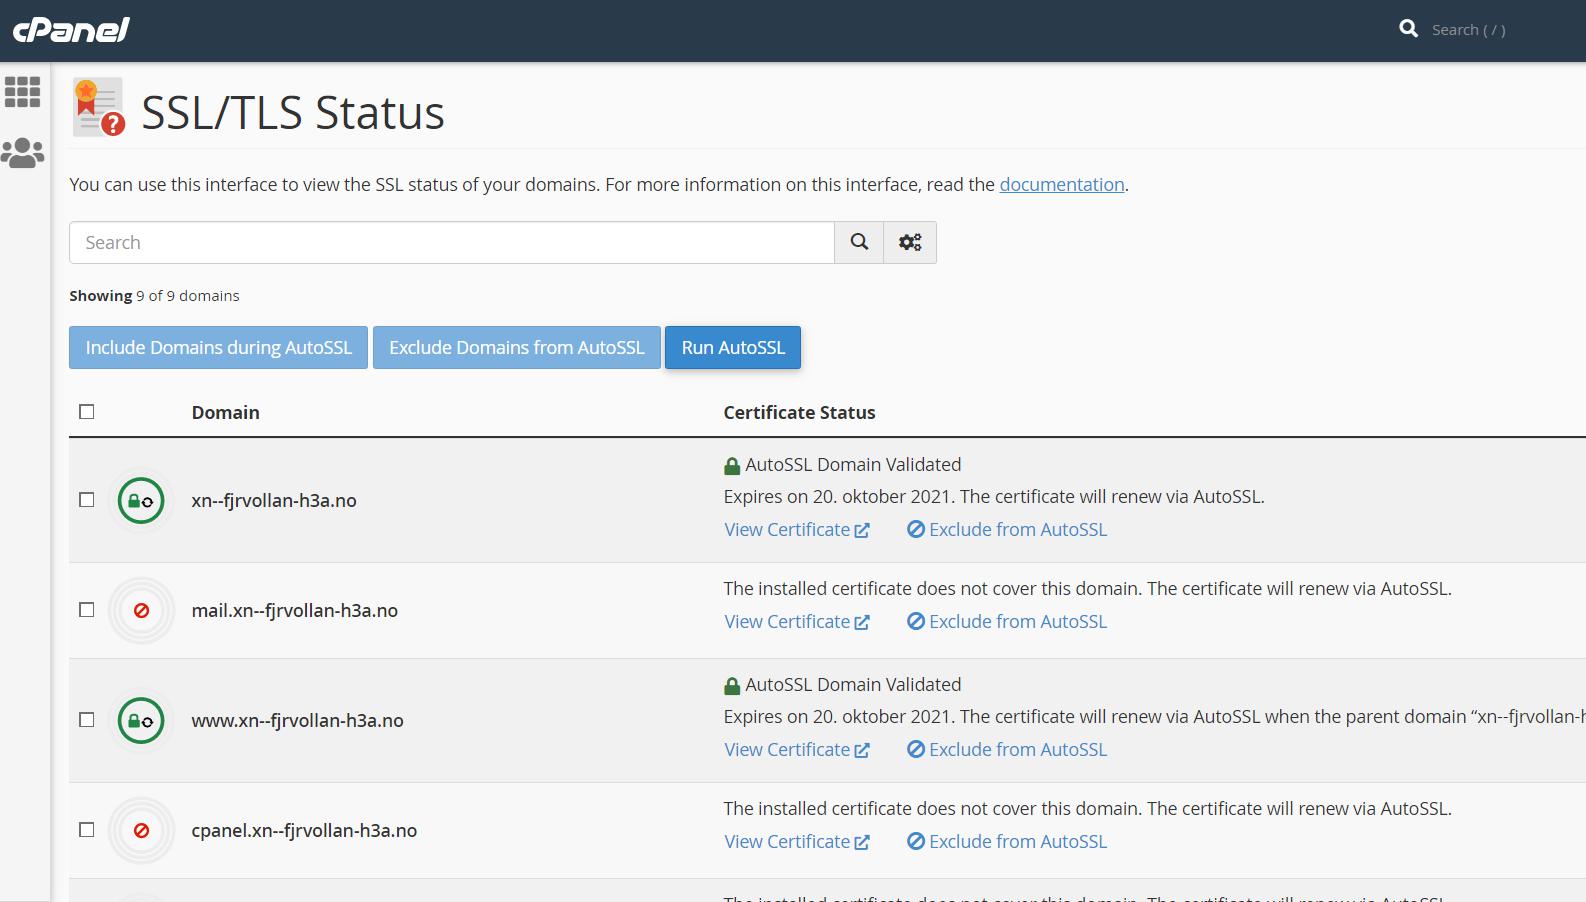Click Exclude Domains from AutoSSL button

517,347
